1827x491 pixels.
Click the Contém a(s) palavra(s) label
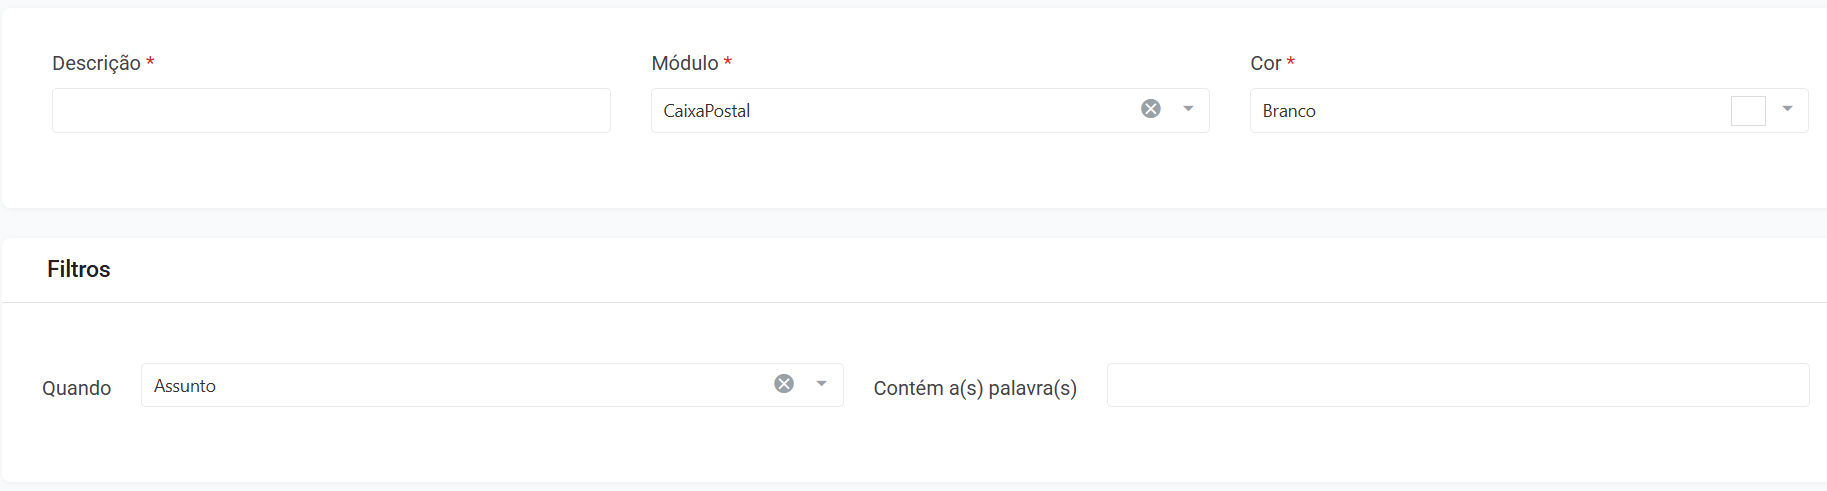[x=975, y=388]
